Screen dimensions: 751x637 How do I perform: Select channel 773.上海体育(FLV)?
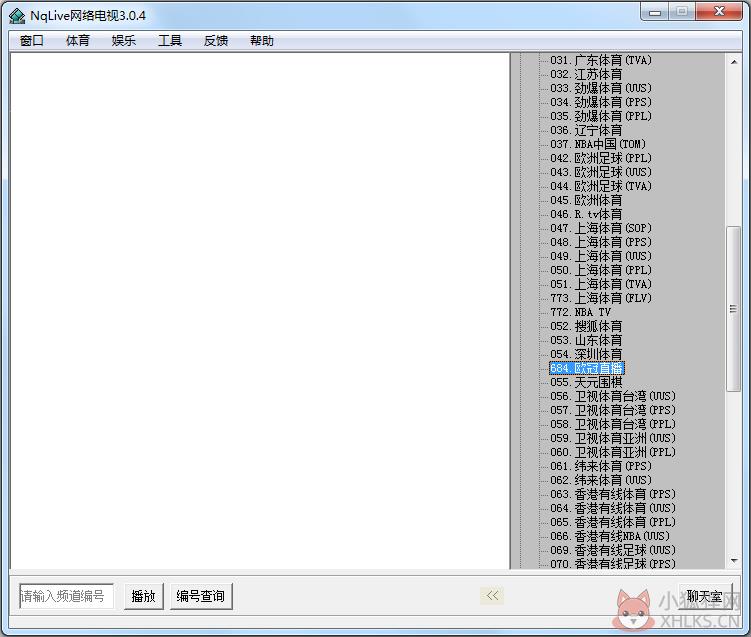(x=601, y=298)
